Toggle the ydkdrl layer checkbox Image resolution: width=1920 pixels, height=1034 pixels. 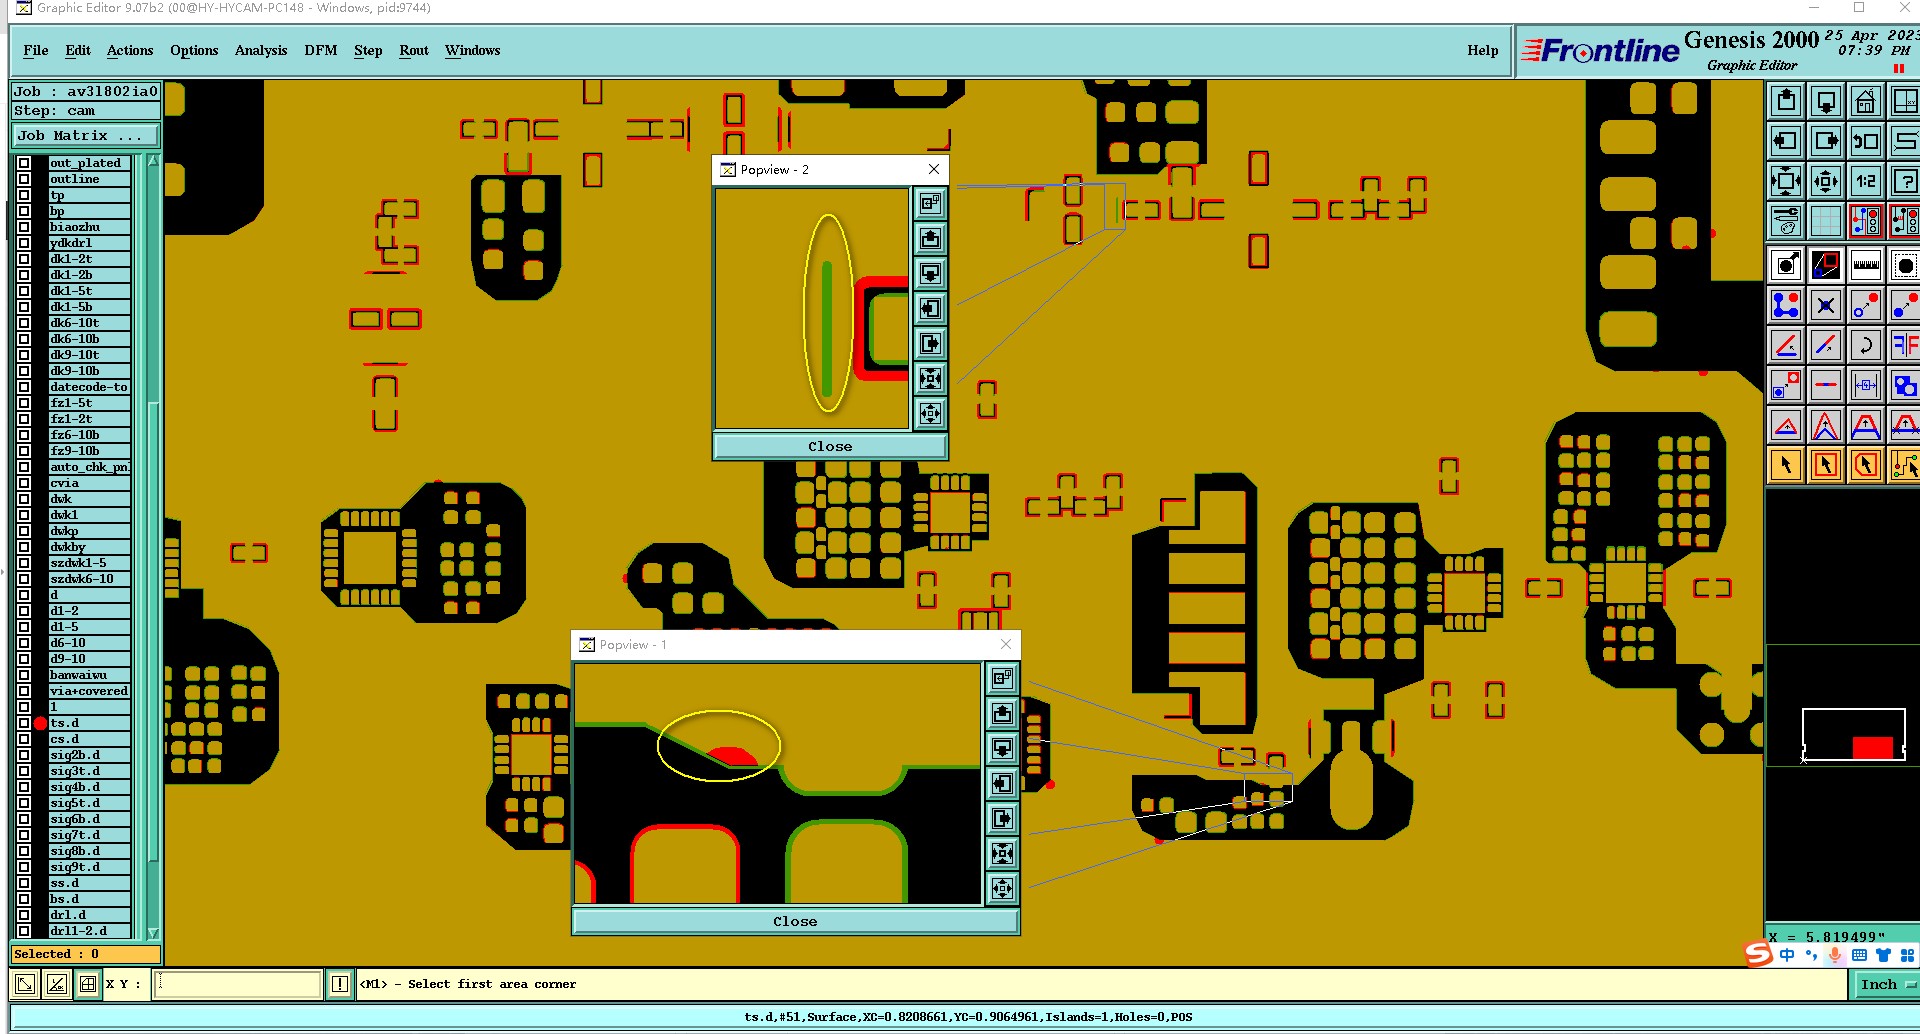pos(24,243)
